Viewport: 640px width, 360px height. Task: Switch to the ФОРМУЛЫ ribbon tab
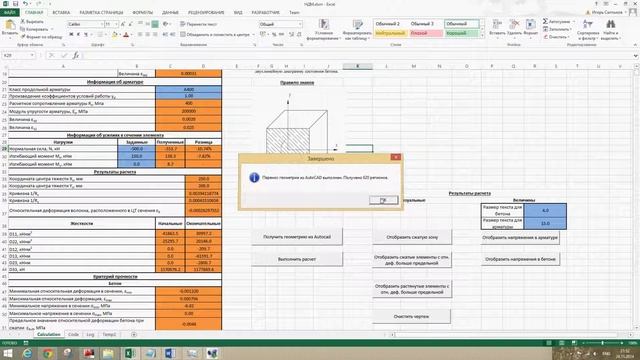[x=142, y=13]
